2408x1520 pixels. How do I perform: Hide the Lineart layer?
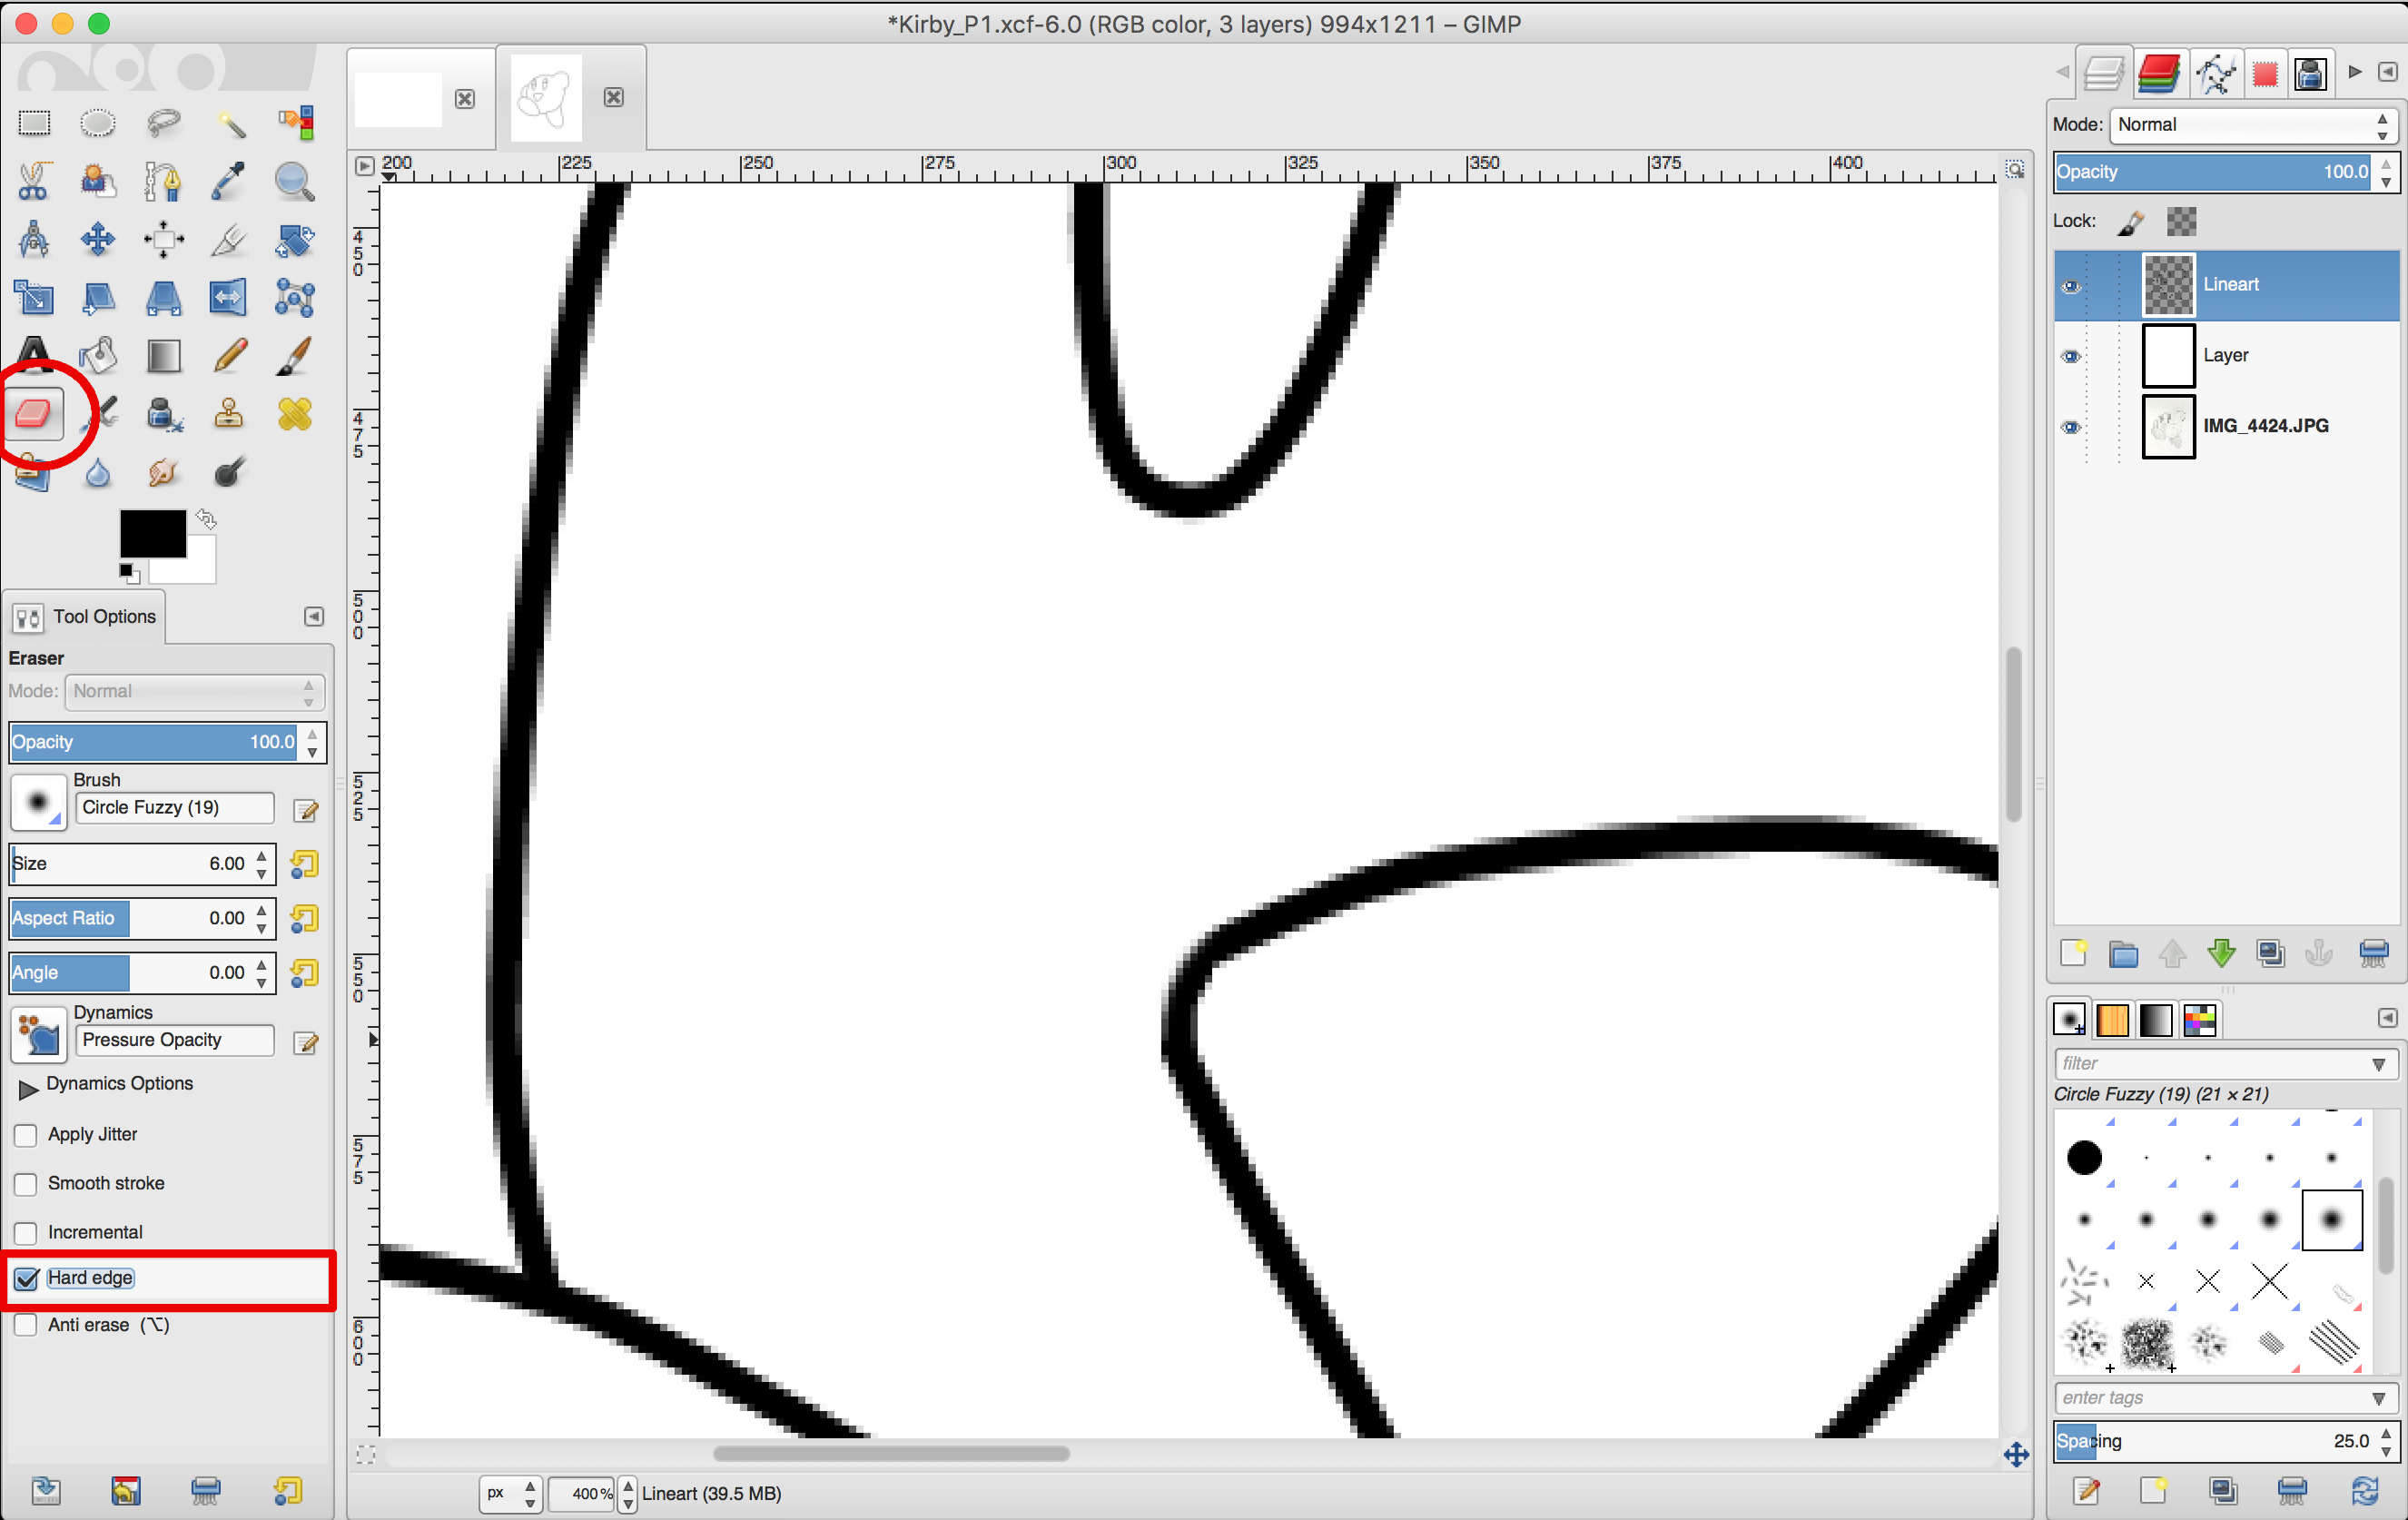coord(2071,286)
